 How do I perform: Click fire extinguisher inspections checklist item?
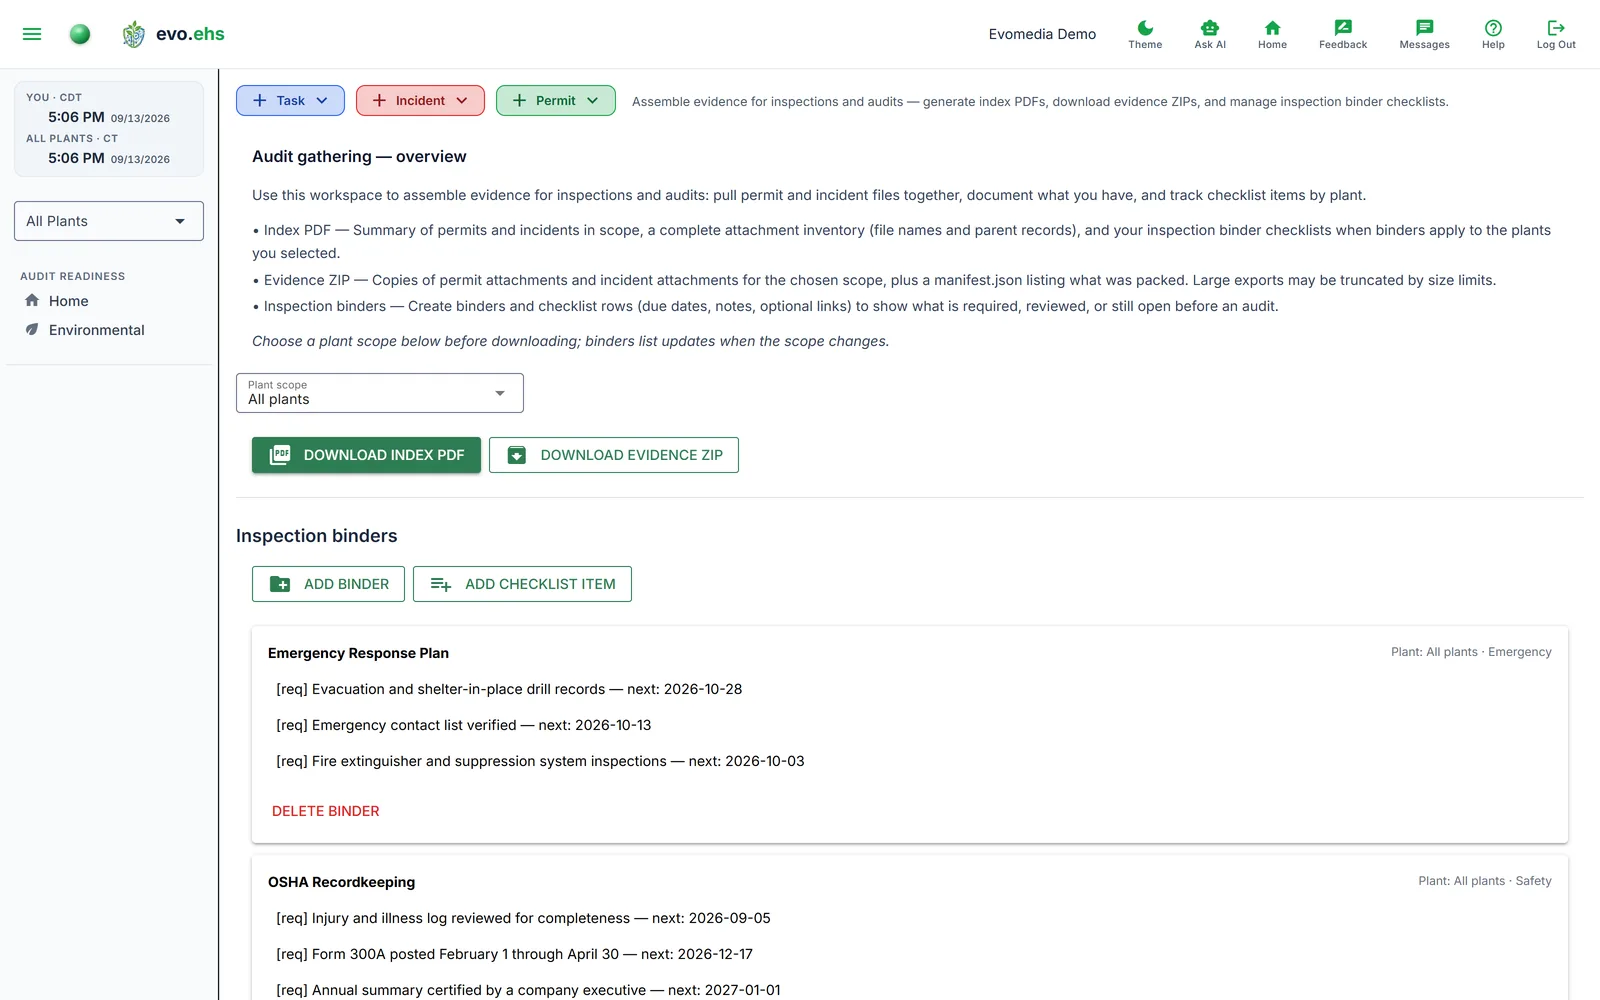coord(540,761)
